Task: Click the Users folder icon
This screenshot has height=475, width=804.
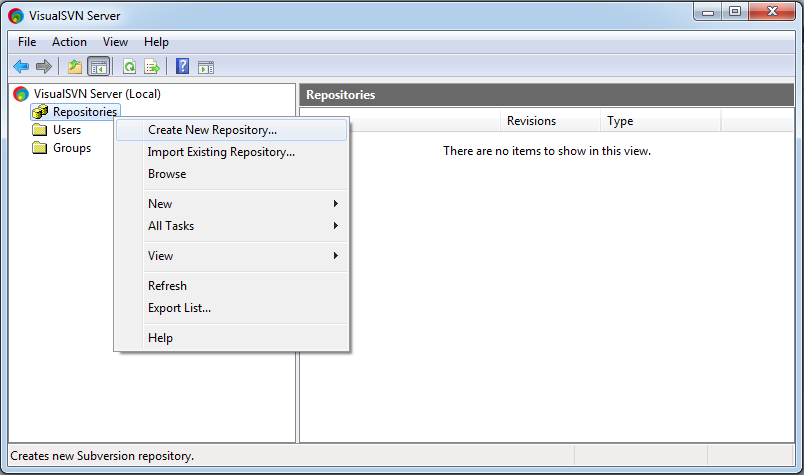Action: pos(39,130)
